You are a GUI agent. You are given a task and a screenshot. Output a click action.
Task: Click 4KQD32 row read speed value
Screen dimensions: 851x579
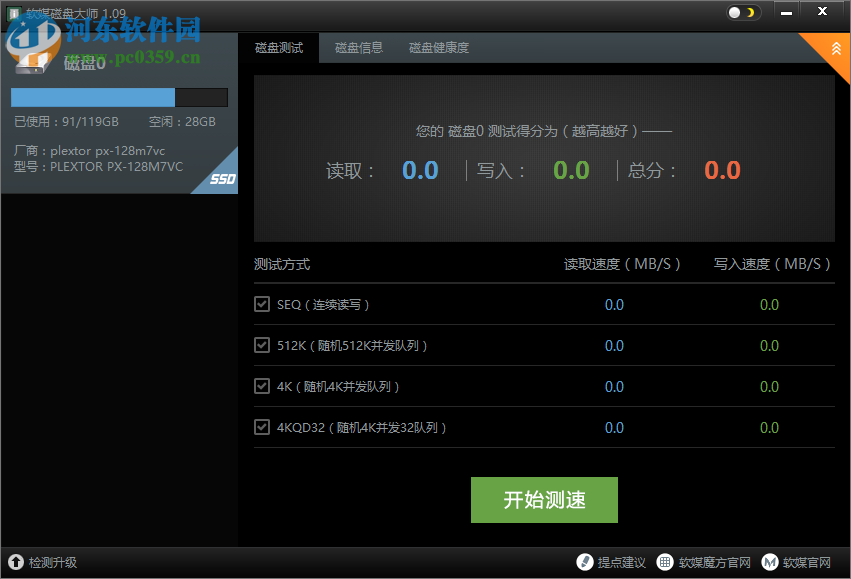point(614,428)
